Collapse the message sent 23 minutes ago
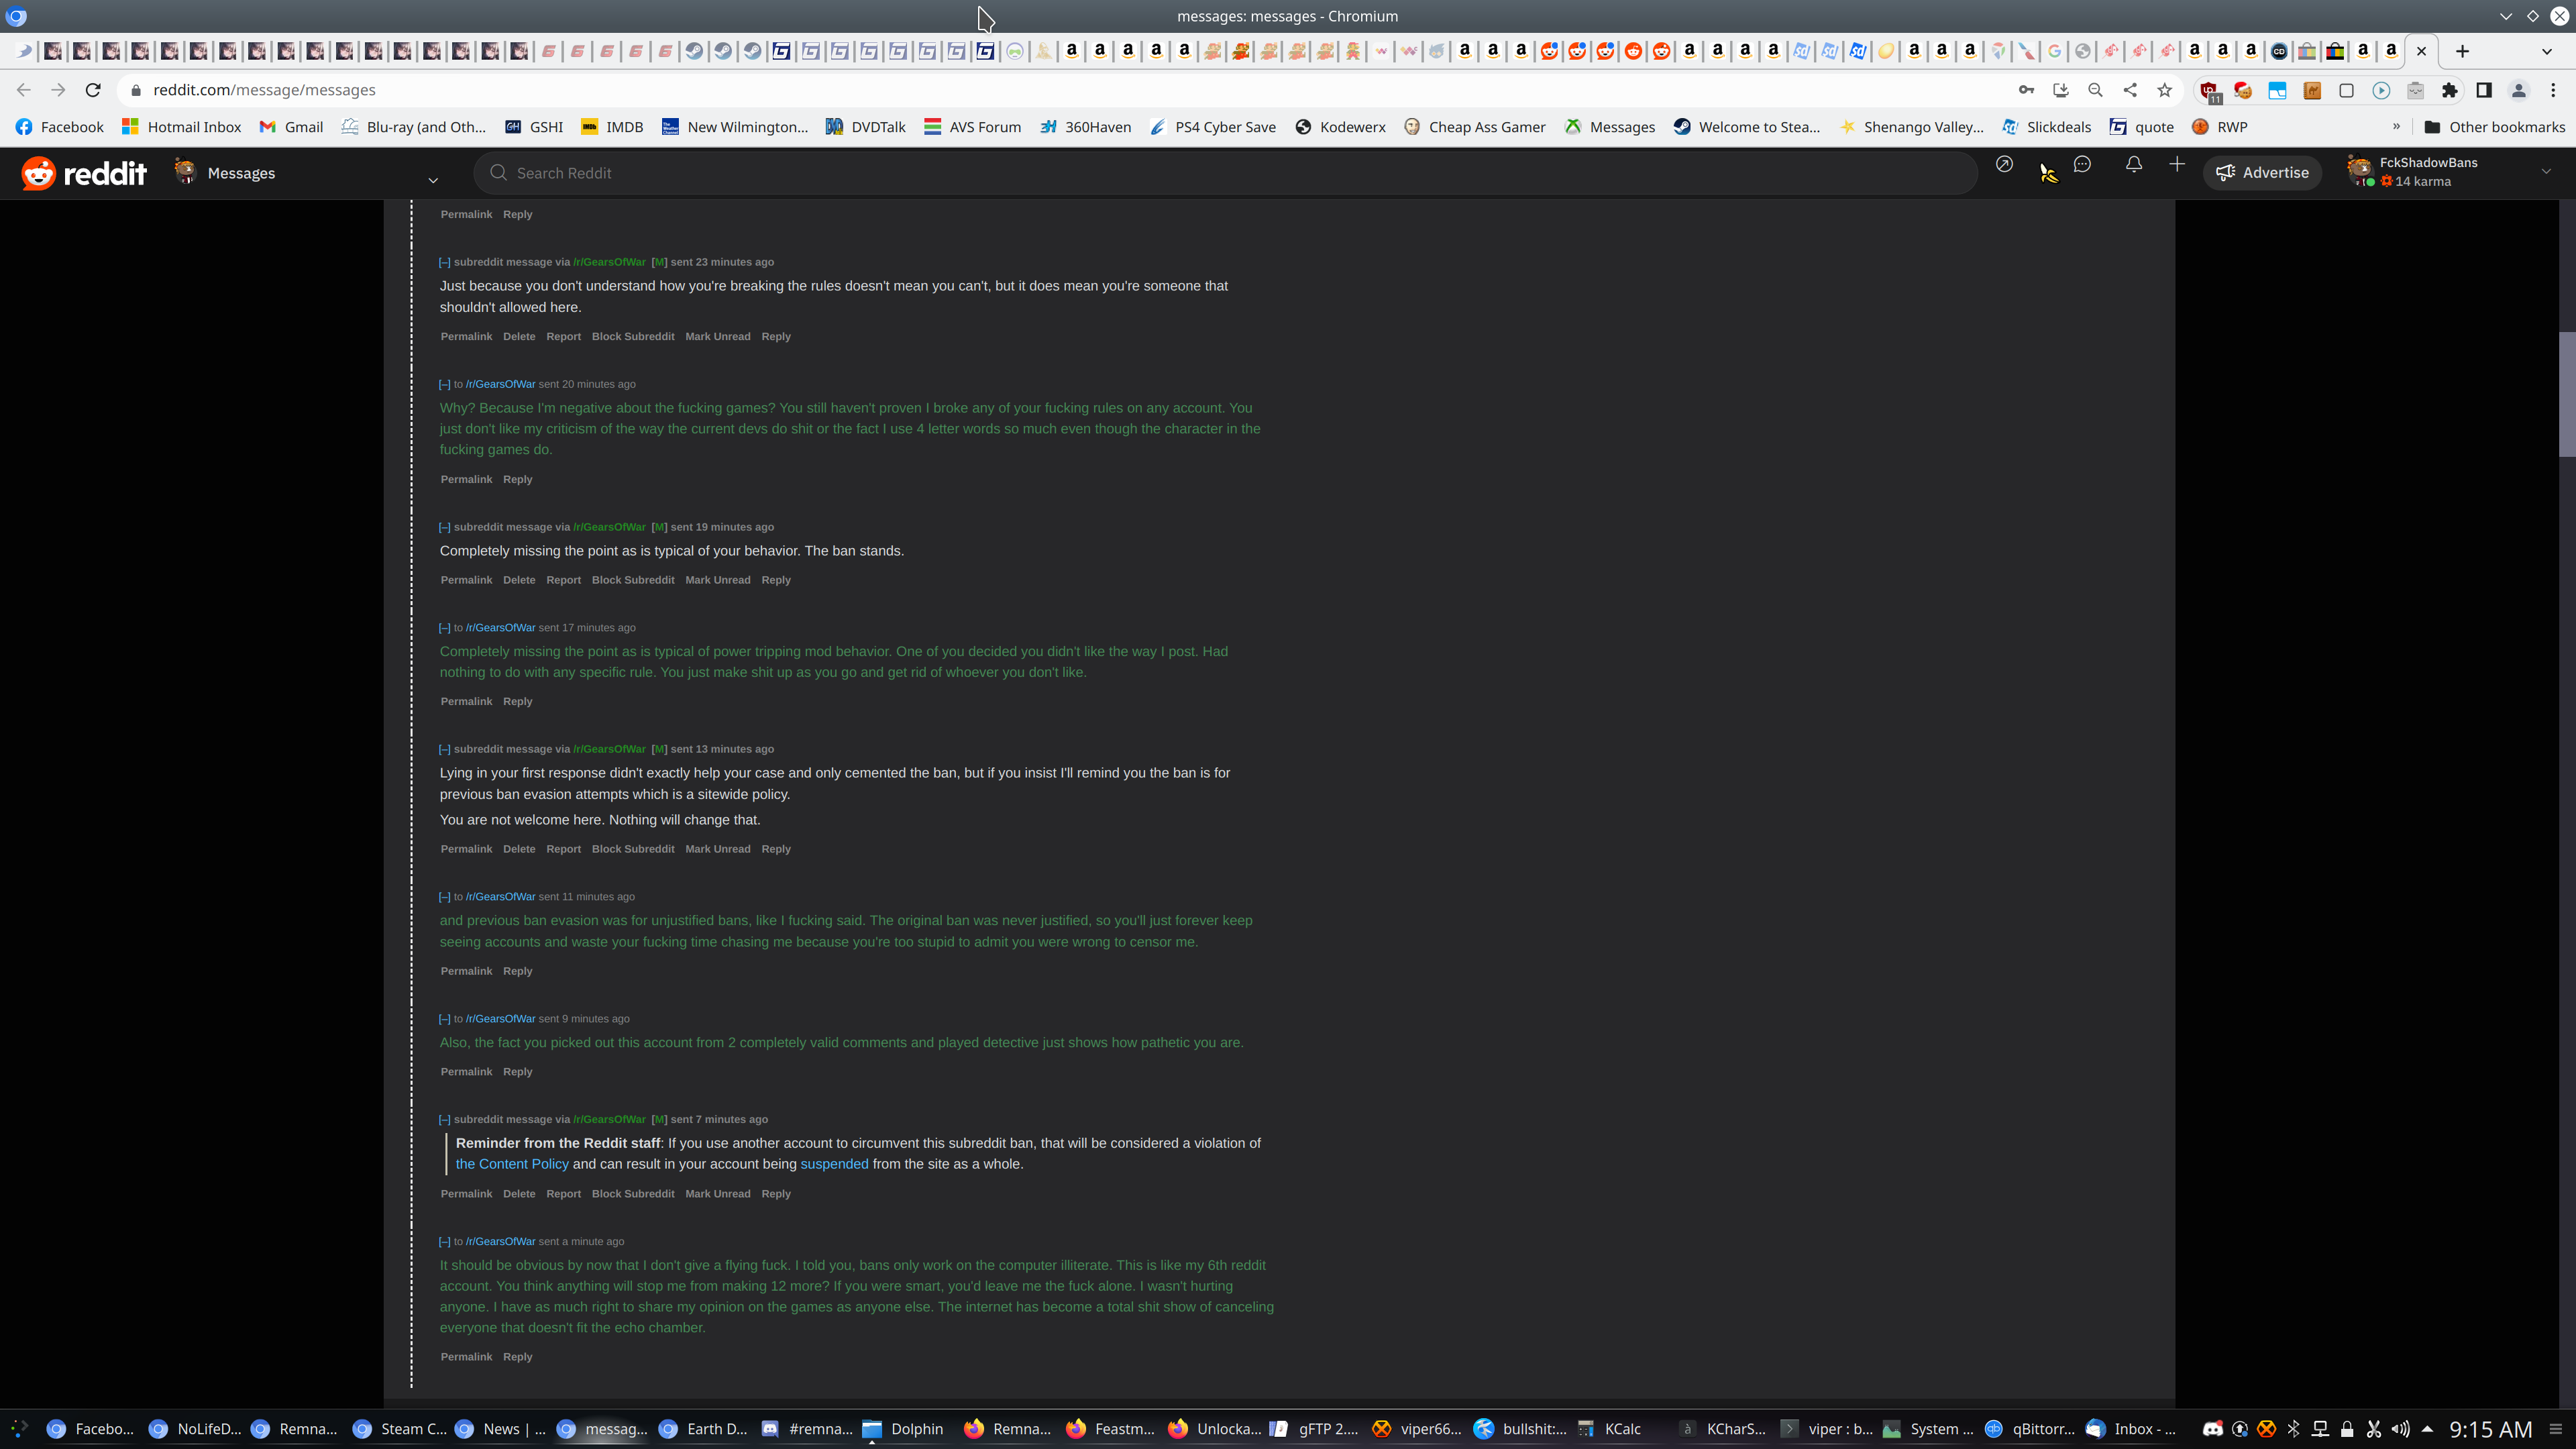The image size is (2576, 1449). [444, 262]
